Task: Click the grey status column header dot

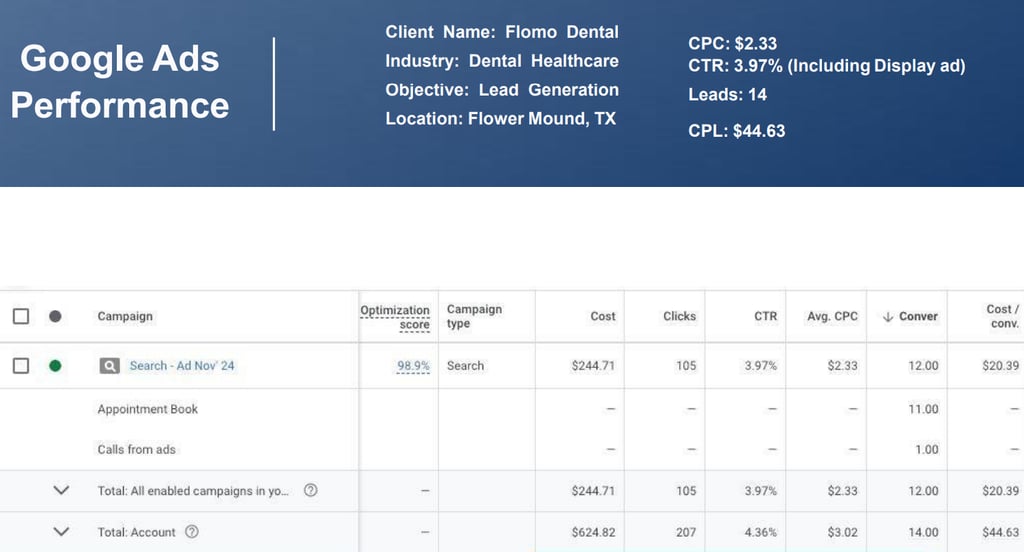Action: [x=55, y=316]
